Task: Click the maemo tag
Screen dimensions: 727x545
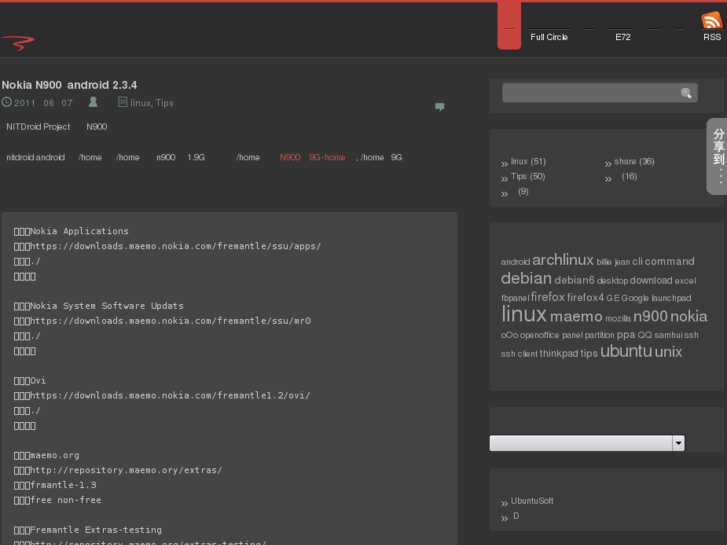Action: point(576,316)
